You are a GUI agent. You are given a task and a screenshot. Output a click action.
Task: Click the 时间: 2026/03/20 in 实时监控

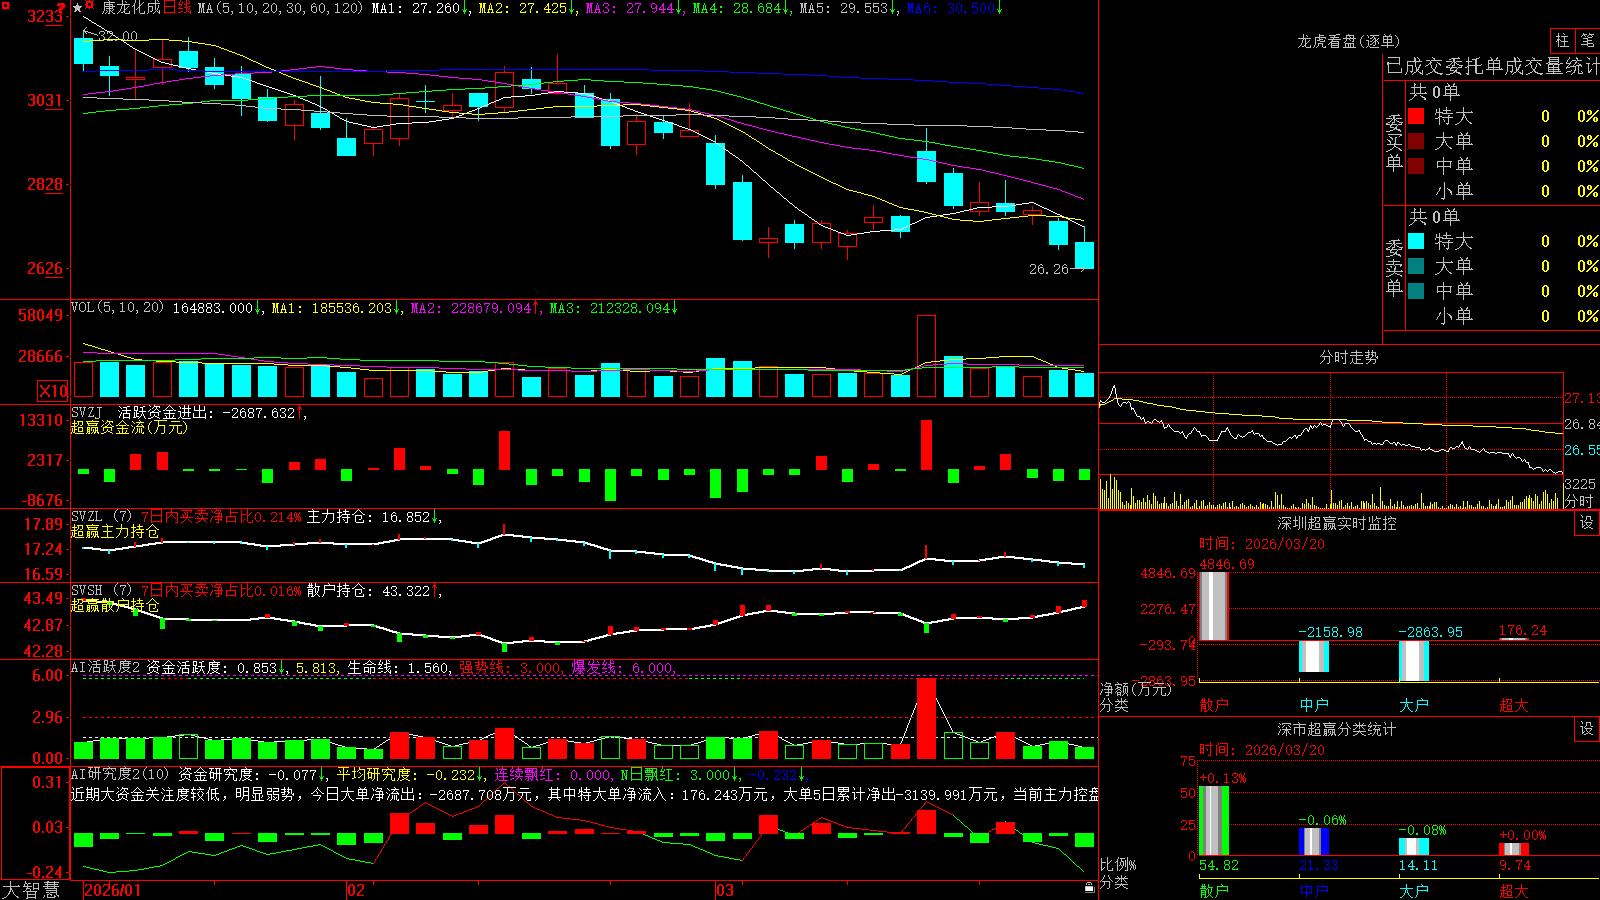(x=1262, y=544)
